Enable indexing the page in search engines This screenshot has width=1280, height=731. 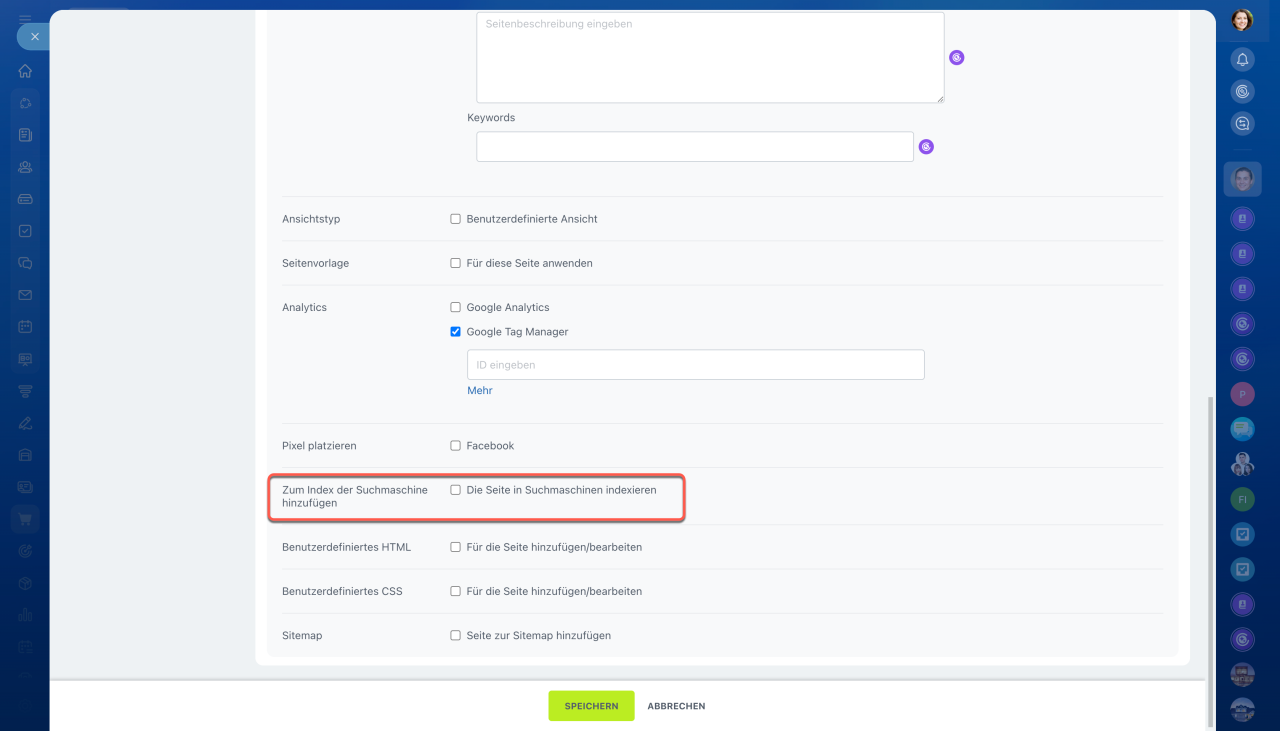pyautogui.click(x=456, y=491)
